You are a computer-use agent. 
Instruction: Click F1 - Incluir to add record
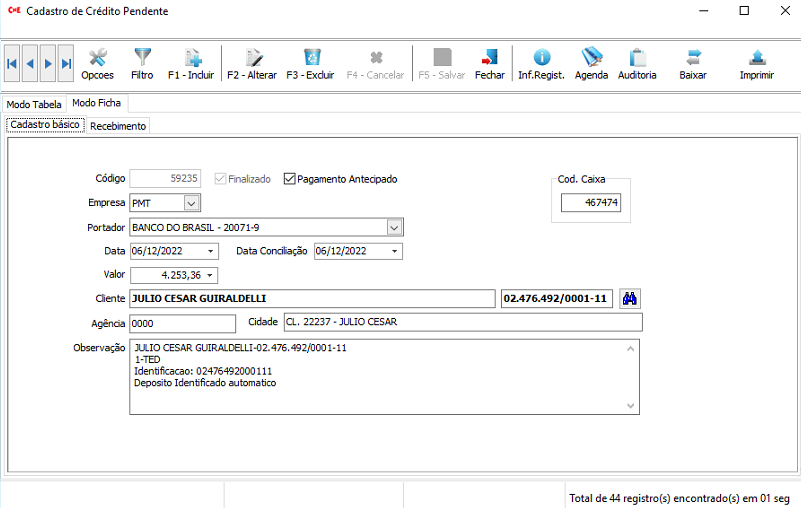pos(191,64)
